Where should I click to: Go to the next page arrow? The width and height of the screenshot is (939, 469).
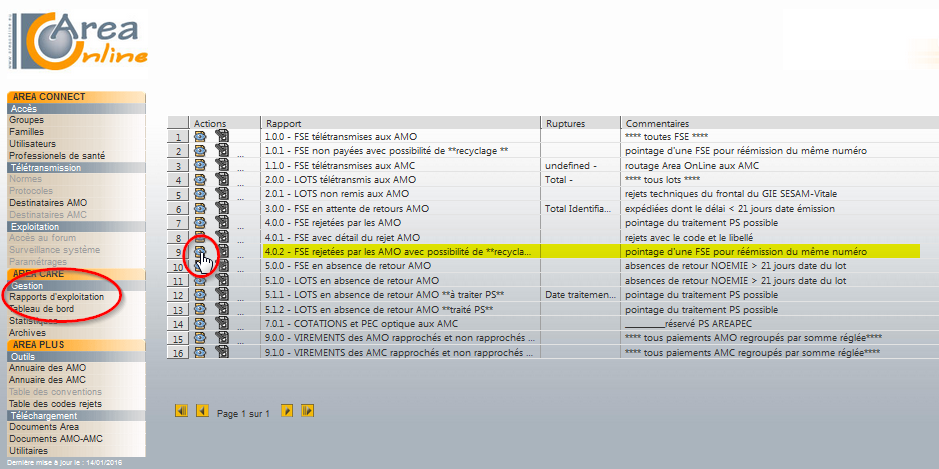[287, 411]
